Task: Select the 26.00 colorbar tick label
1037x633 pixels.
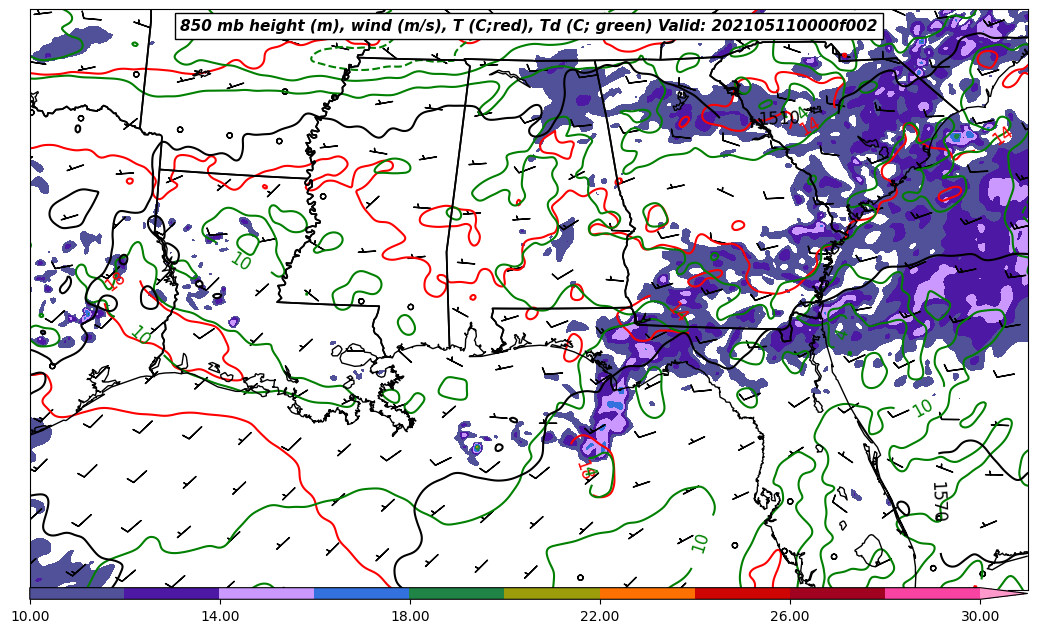Action: [790, 616]
